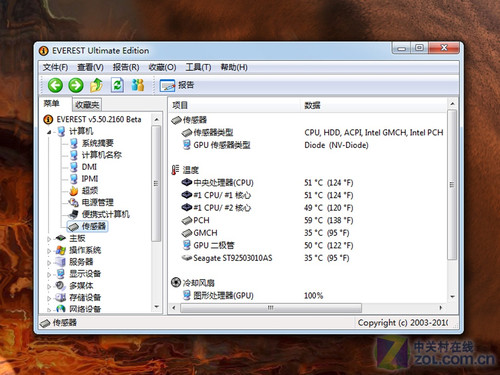Click the 操作系统 Windows flag icon

[x=61, y=250]
